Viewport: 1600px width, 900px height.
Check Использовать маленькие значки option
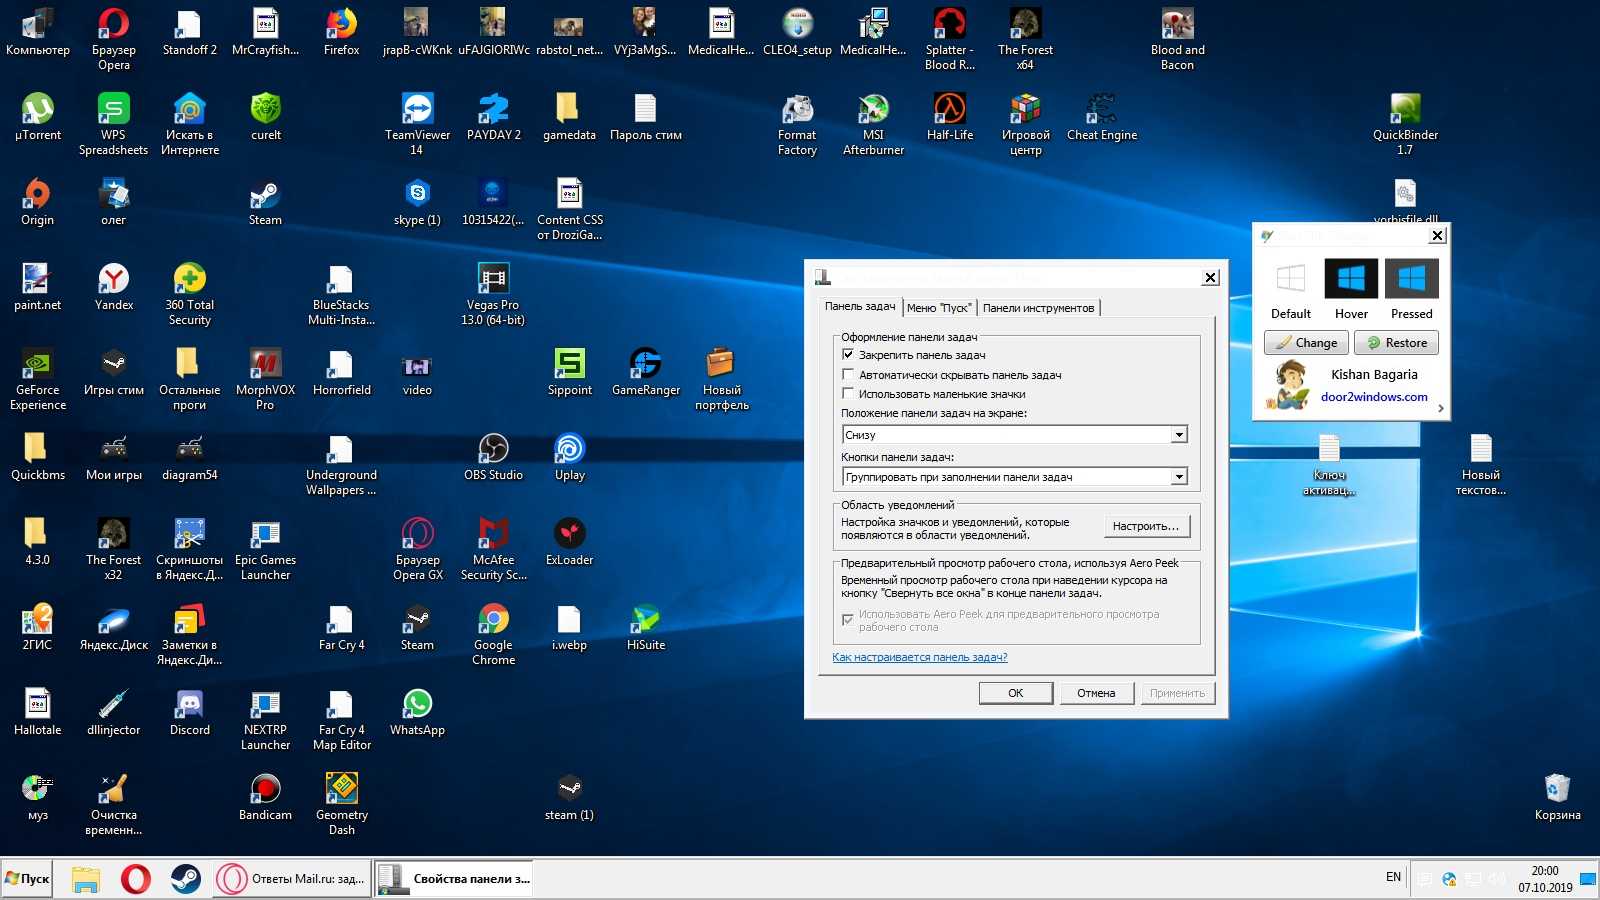point(848,394)
